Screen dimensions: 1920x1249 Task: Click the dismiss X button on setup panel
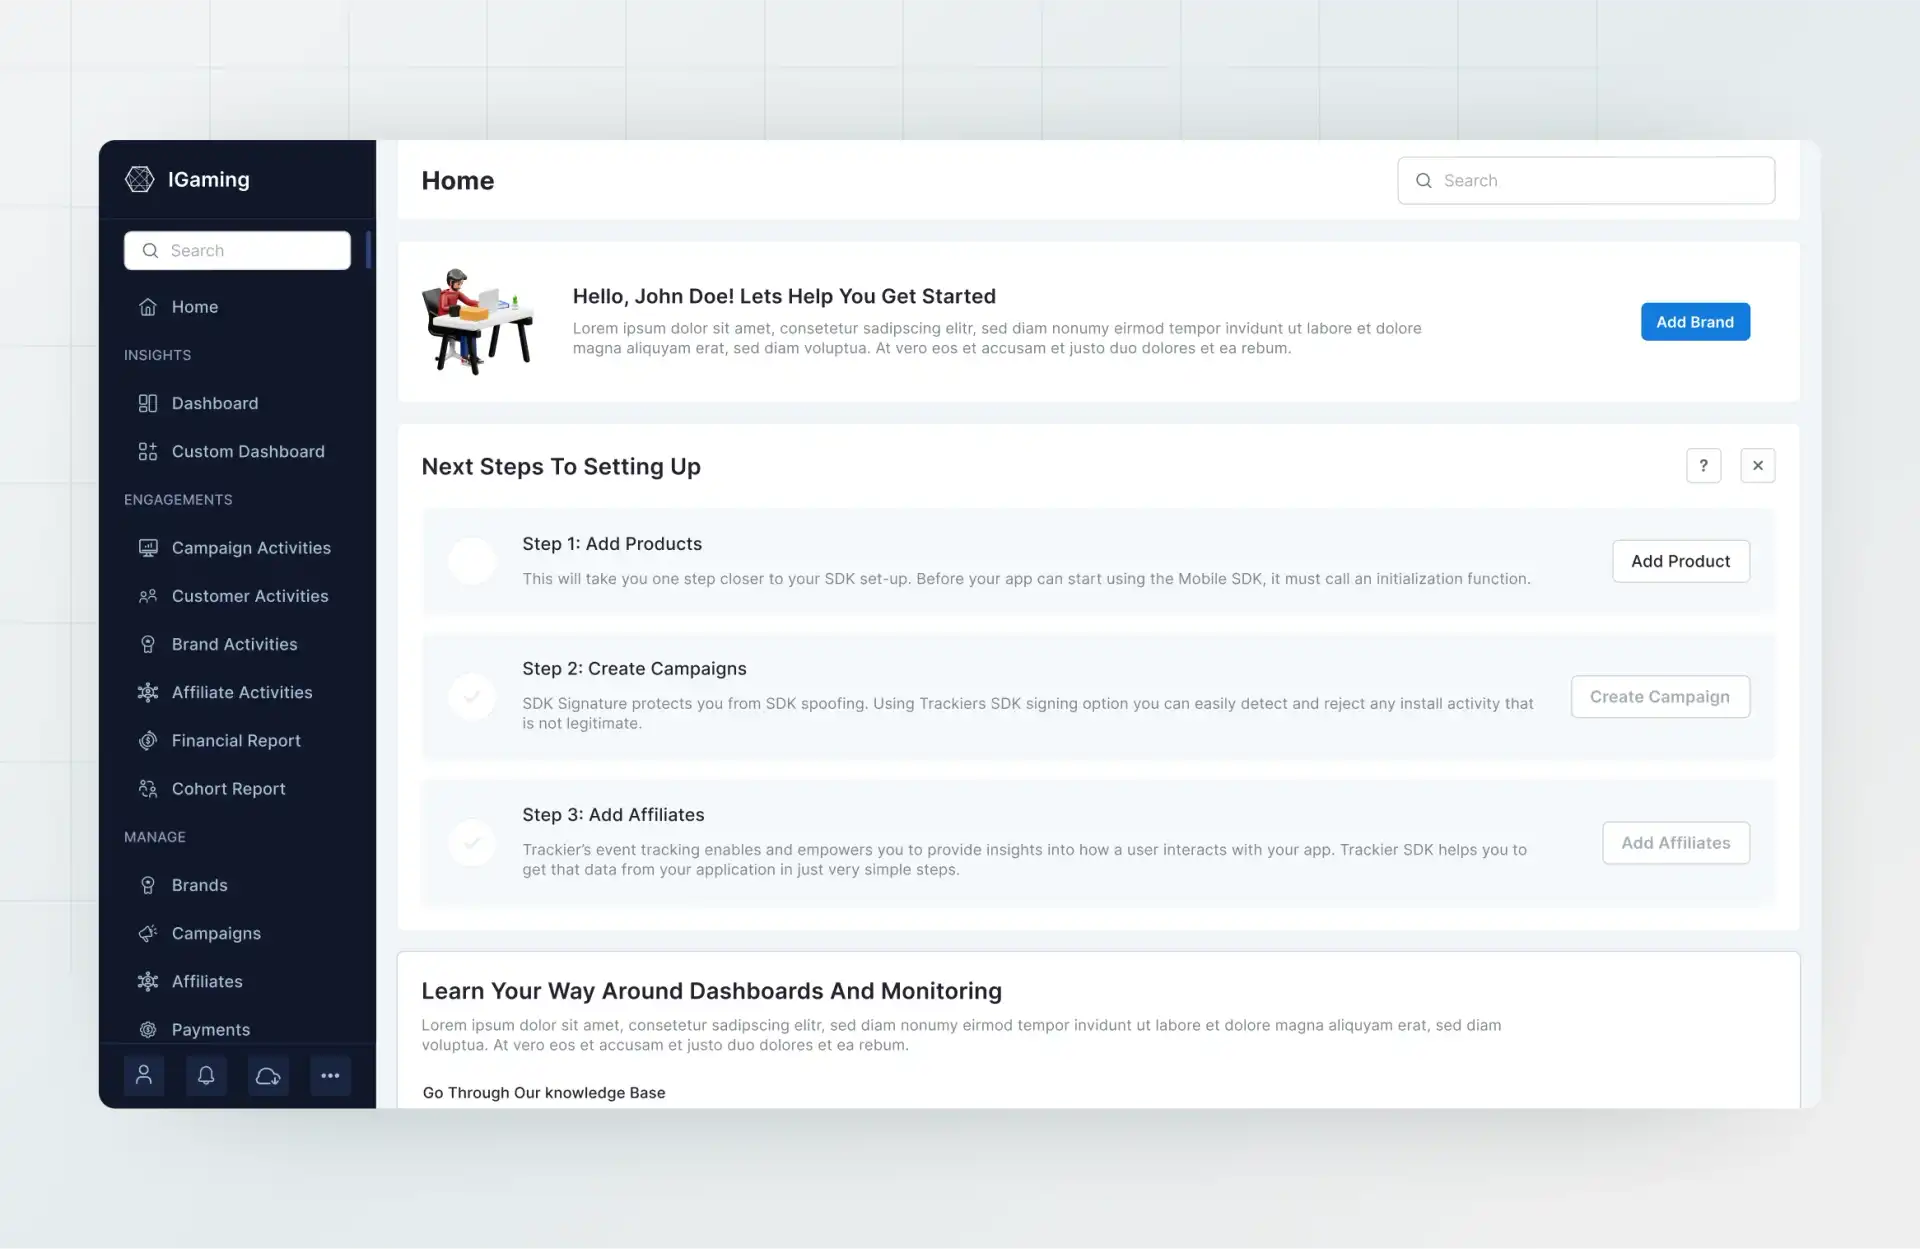click(x=1758, y=466)
